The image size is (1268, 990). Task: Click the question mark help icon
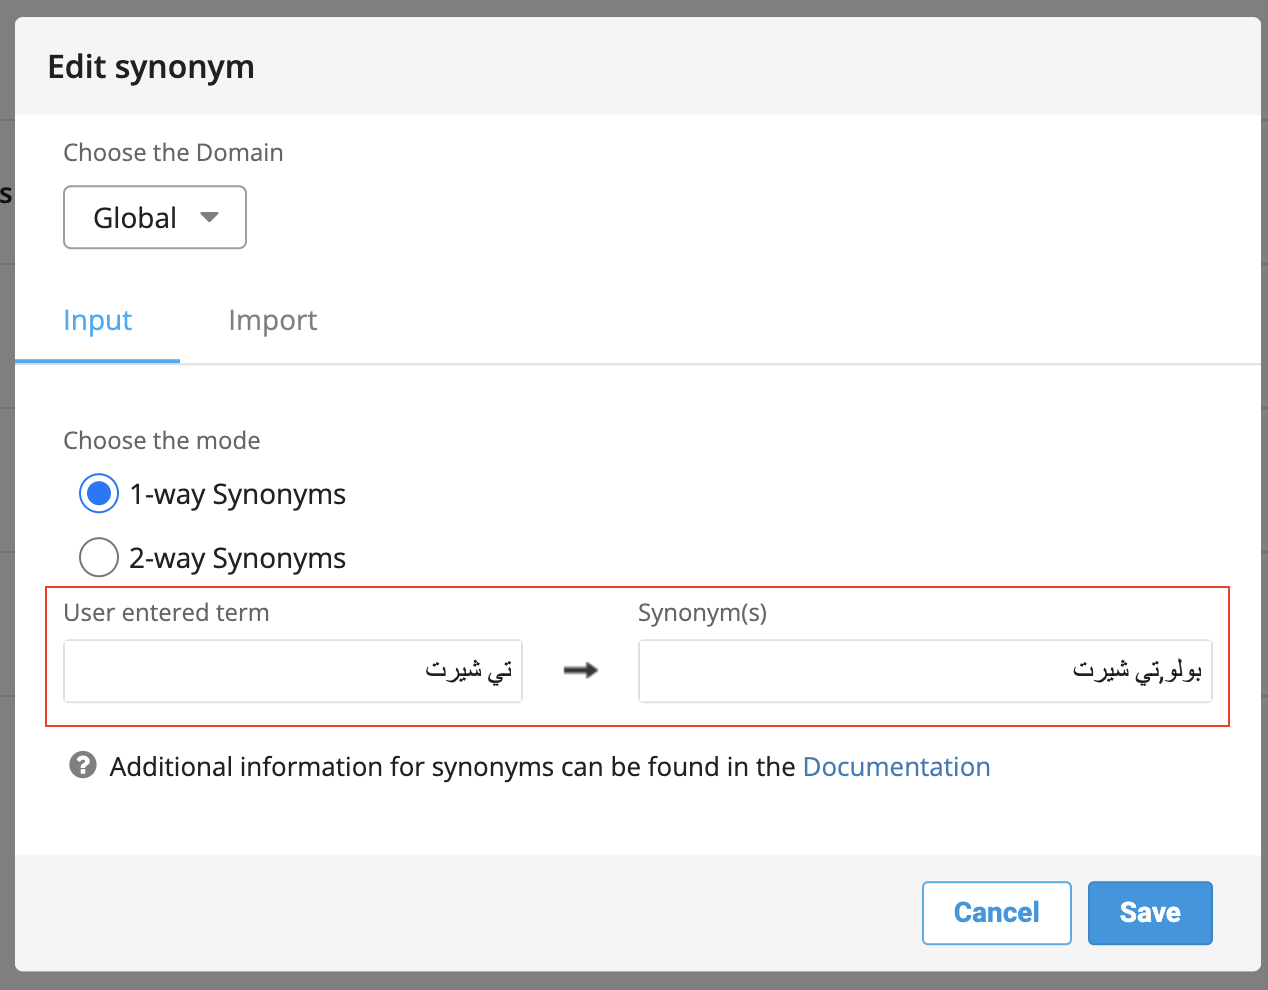point(83,765)
